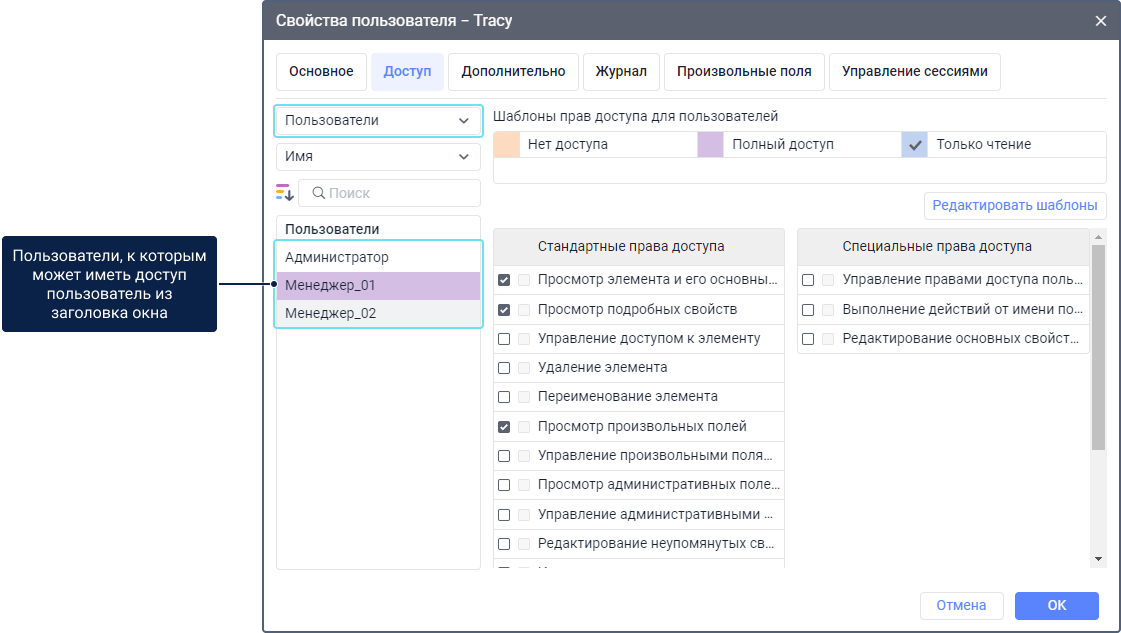This screenshot has width=1121, height=633.
Task: Click scrollbar down arrow in rights panel
Action: coord(1098,558)
